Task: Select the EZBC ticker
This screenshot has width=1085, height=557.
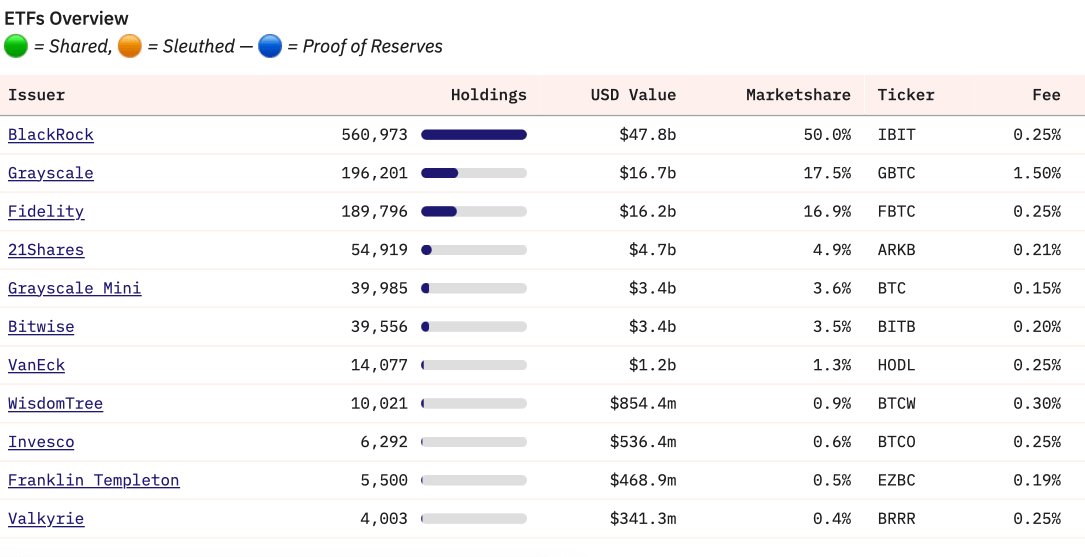Action: tap(896, 480)
